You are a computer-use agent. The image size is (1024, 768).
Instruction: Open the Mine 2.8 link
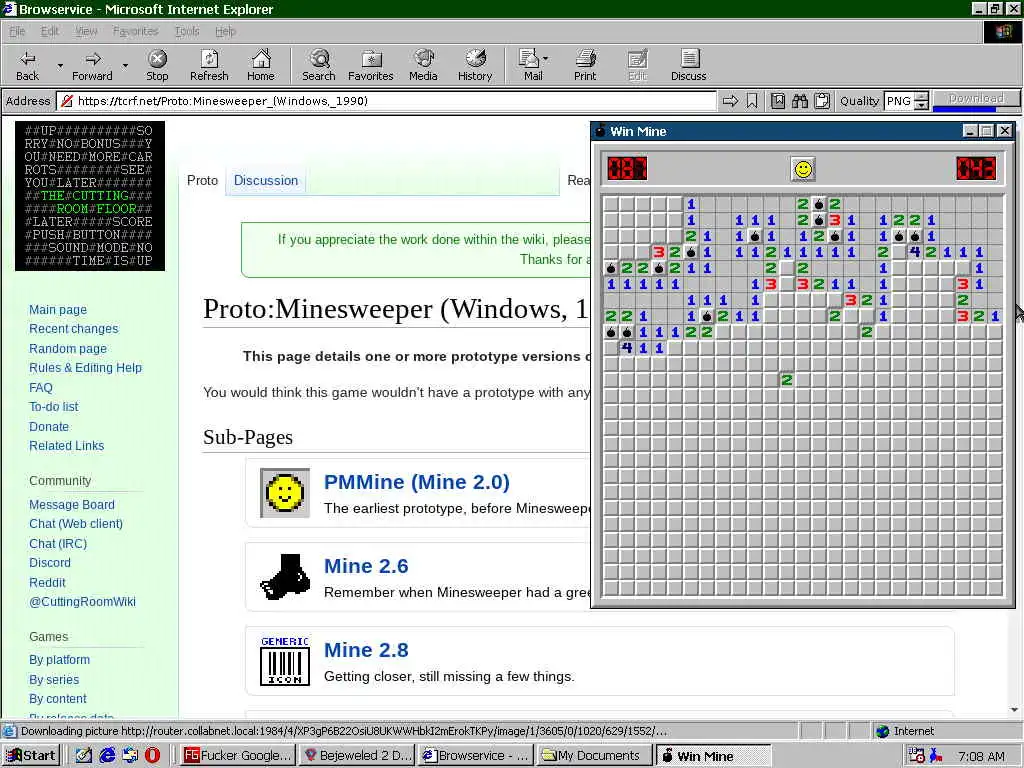point(366,650)
